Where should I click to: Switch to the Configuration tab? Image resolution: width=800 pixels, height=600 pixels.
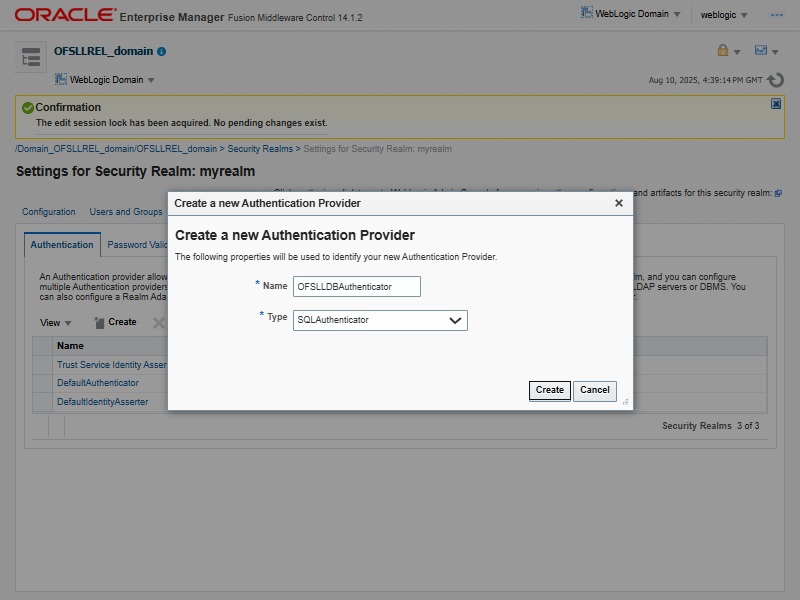[x=48, y=212]
